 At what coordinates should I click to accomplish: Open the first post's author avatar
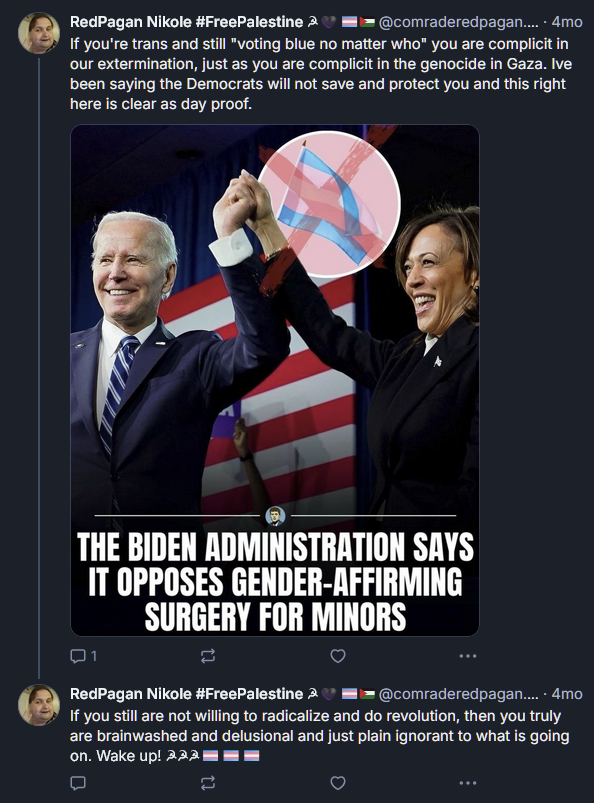click(x=39, y=33)
